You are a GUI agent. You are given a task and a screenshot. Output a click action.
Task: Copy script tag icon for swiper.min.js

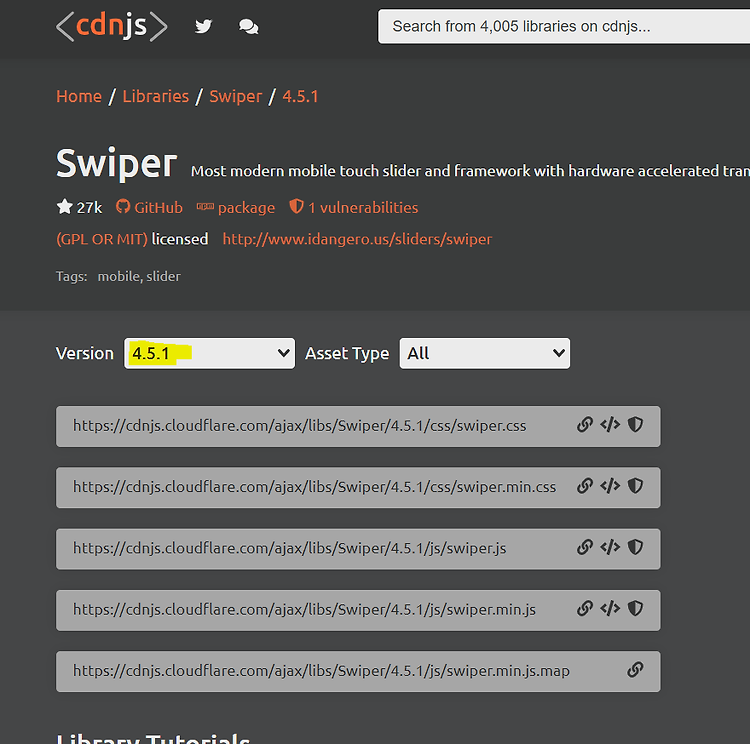coord(610,608)
